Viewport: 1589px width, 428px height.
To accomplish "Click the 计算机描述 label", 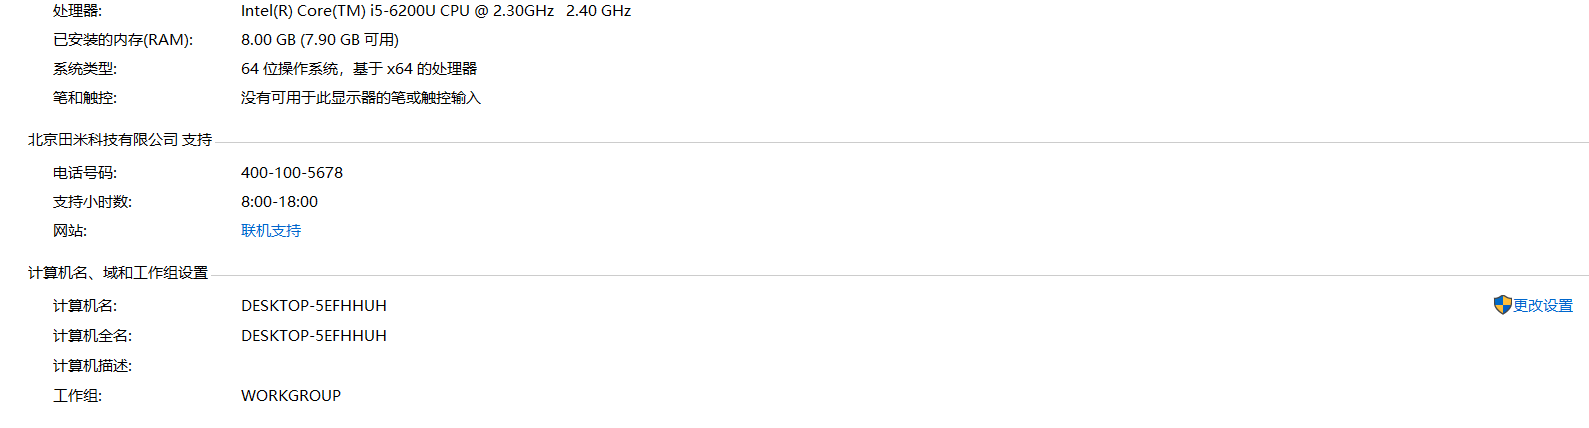I will (x=92, y=366).
